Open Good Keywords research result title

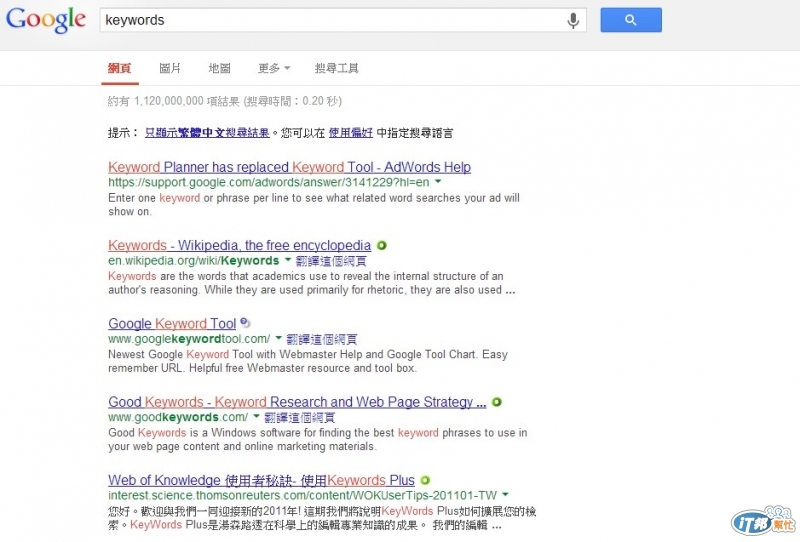pyautogui.click(x=297, y=402)
